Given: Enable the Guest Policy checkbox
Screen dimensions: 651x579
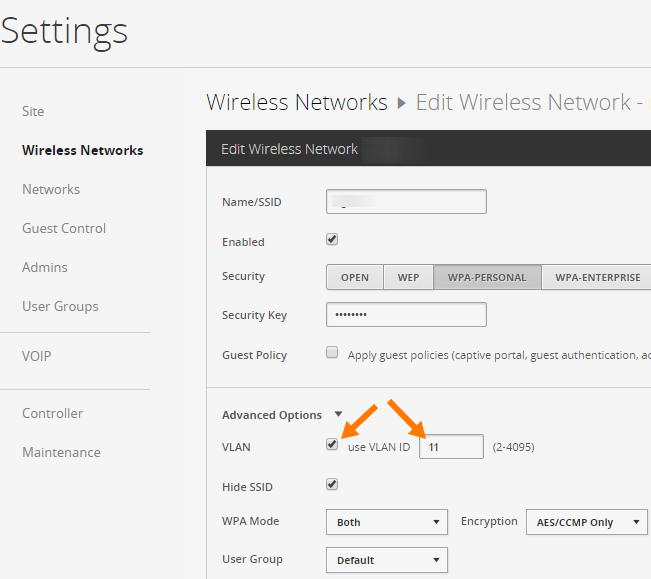Looking at the screenshot, I should coord(332,353).
